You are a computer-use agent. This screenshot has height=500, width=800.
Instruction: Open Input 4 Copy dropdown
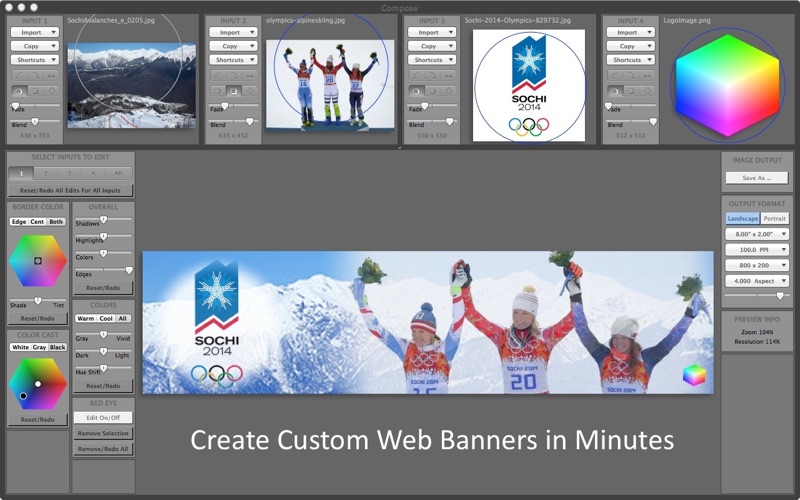coord(631,46)
